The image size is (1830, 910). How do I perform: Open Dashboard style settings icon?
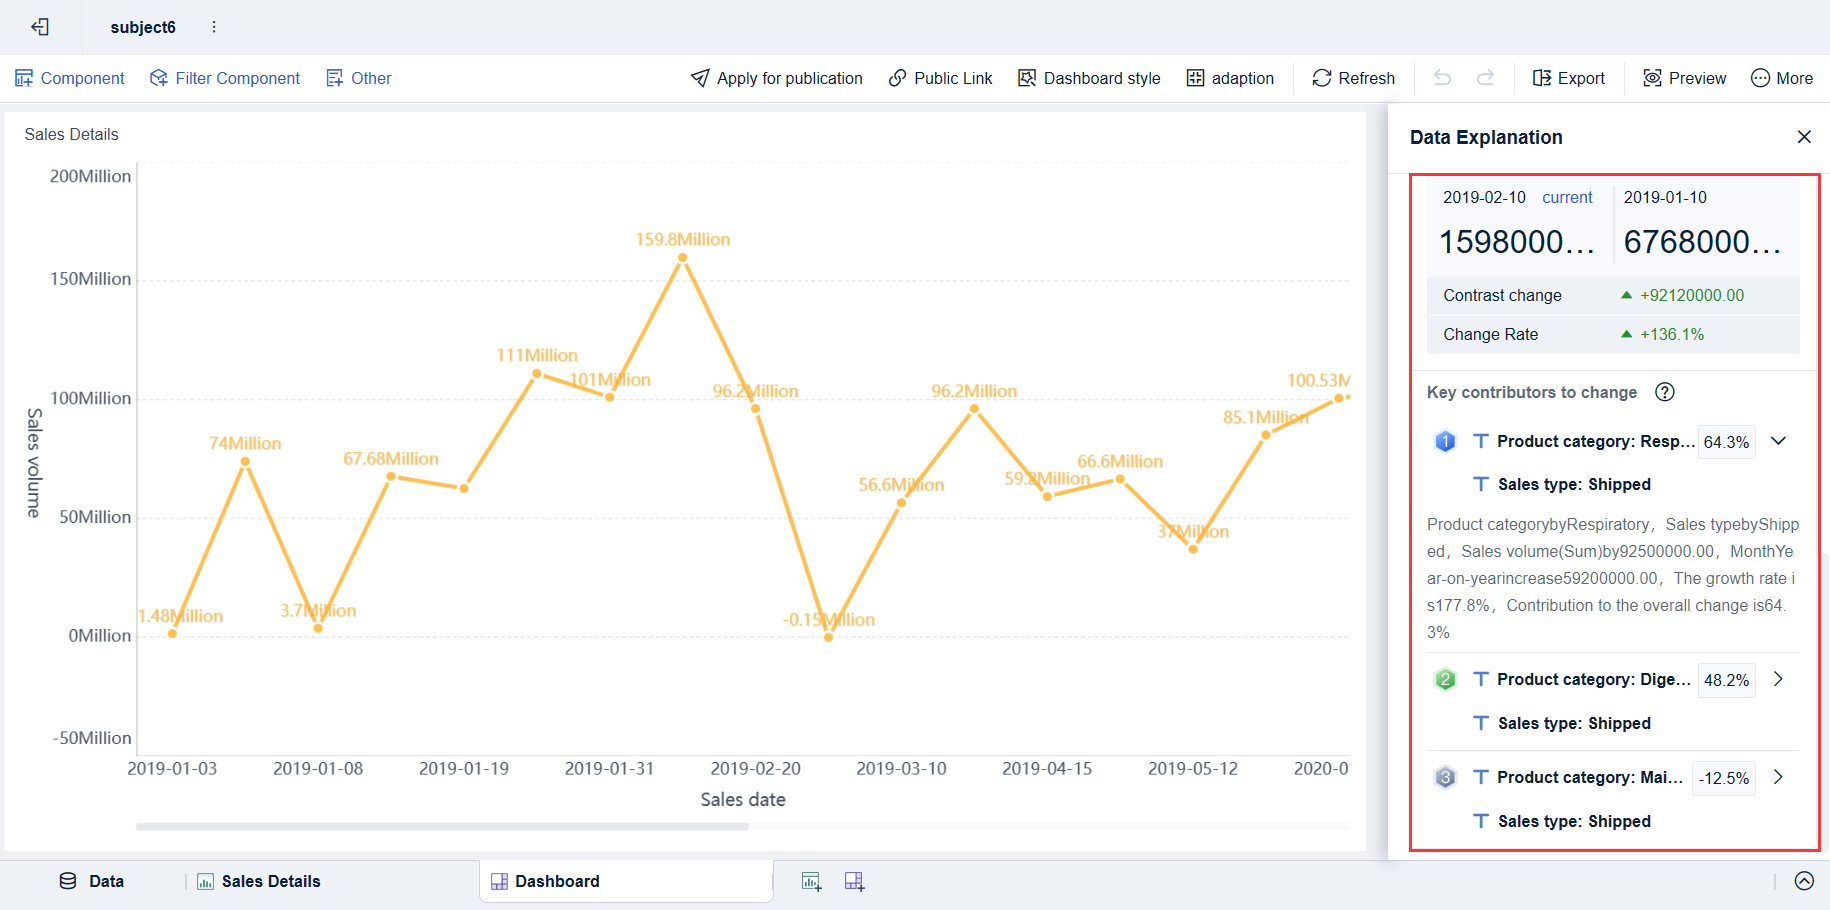pyautogui.click(x=1026, y=78)
